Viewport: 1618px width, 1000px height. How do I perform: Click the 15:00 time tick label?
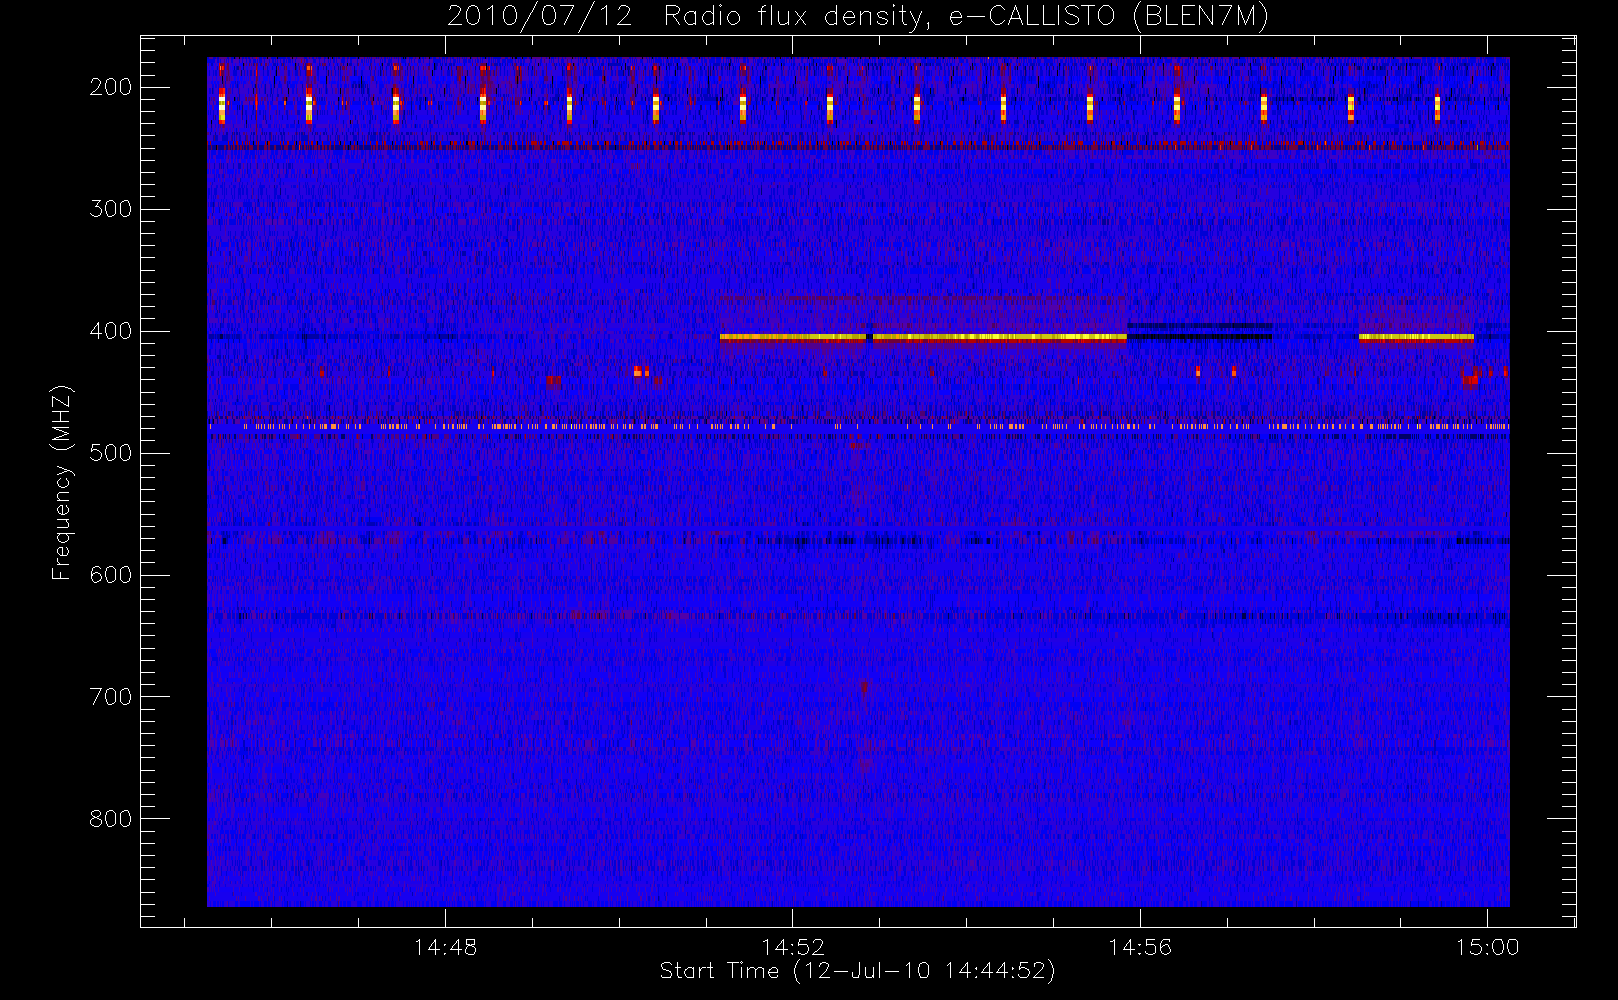1487,947
